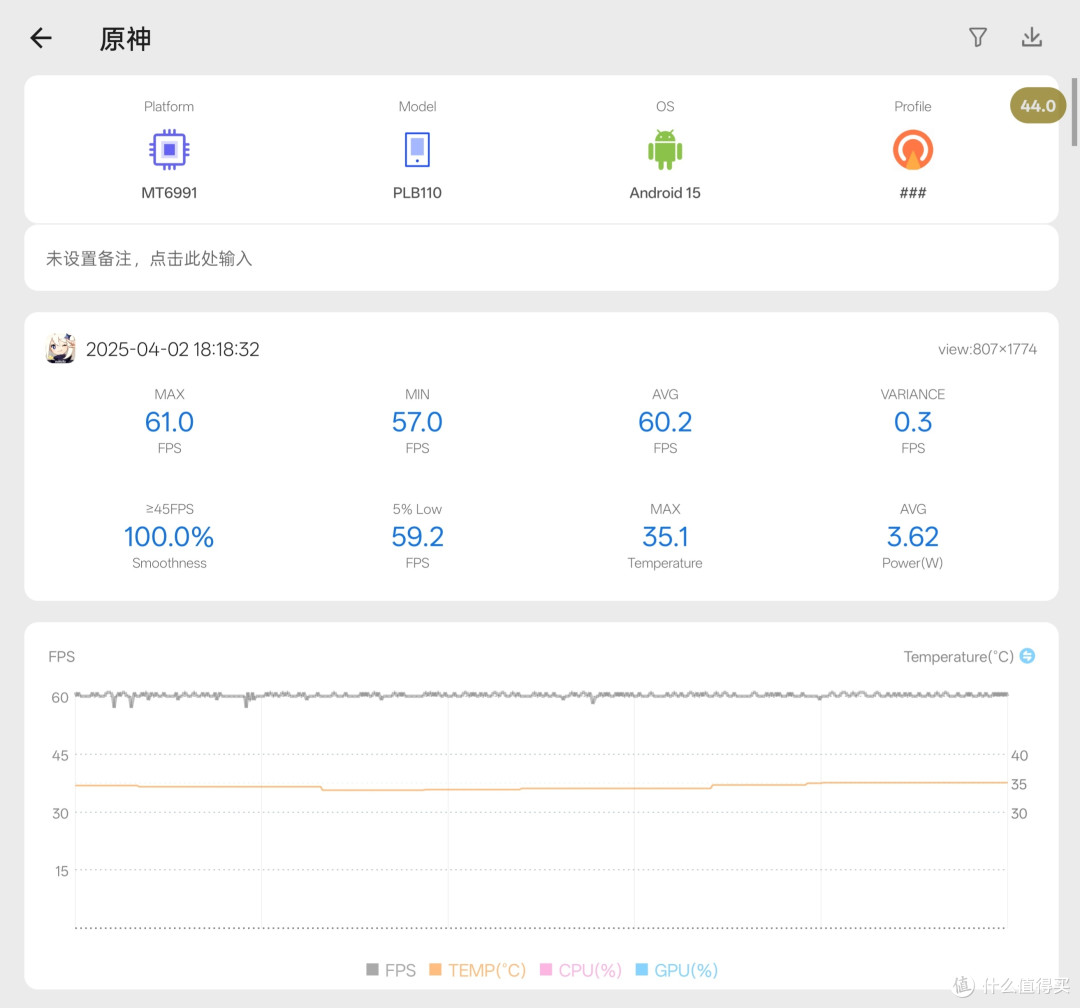Select the blue GPU color square
The height and width of the screenshot is (1008, 1080).
(642, 969)
